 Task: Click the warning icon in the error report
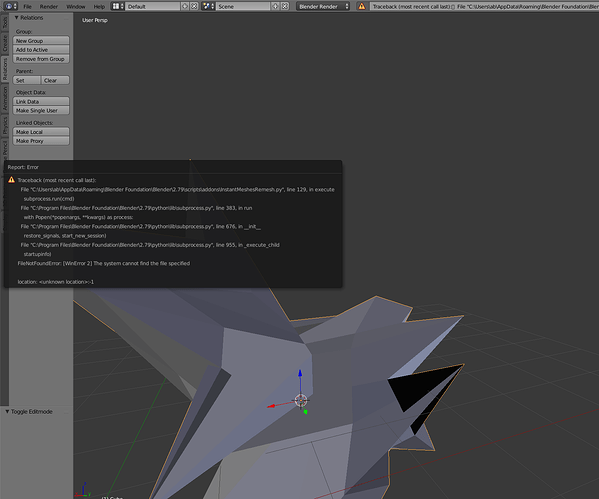[11, 180]
